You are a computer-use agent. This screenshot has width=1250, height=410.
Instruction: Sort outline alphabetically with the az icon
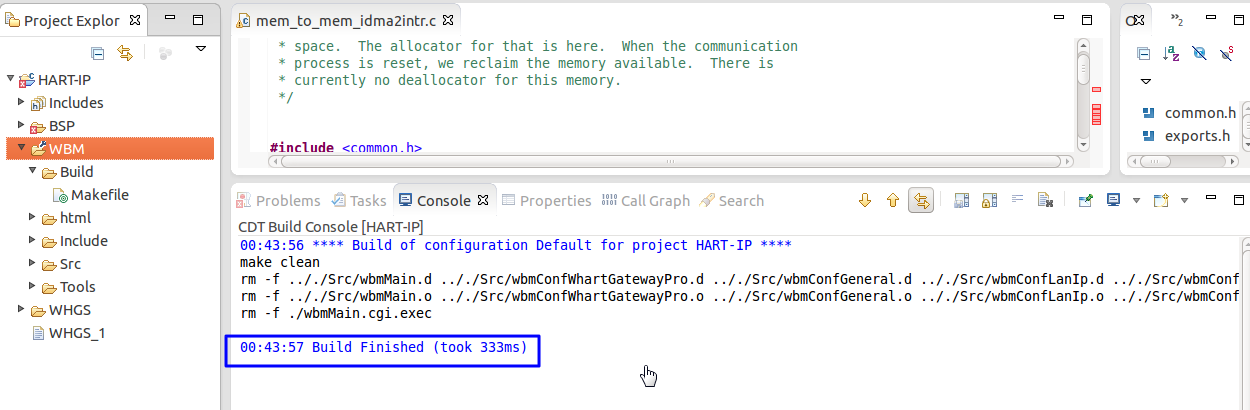(1172, 53)
